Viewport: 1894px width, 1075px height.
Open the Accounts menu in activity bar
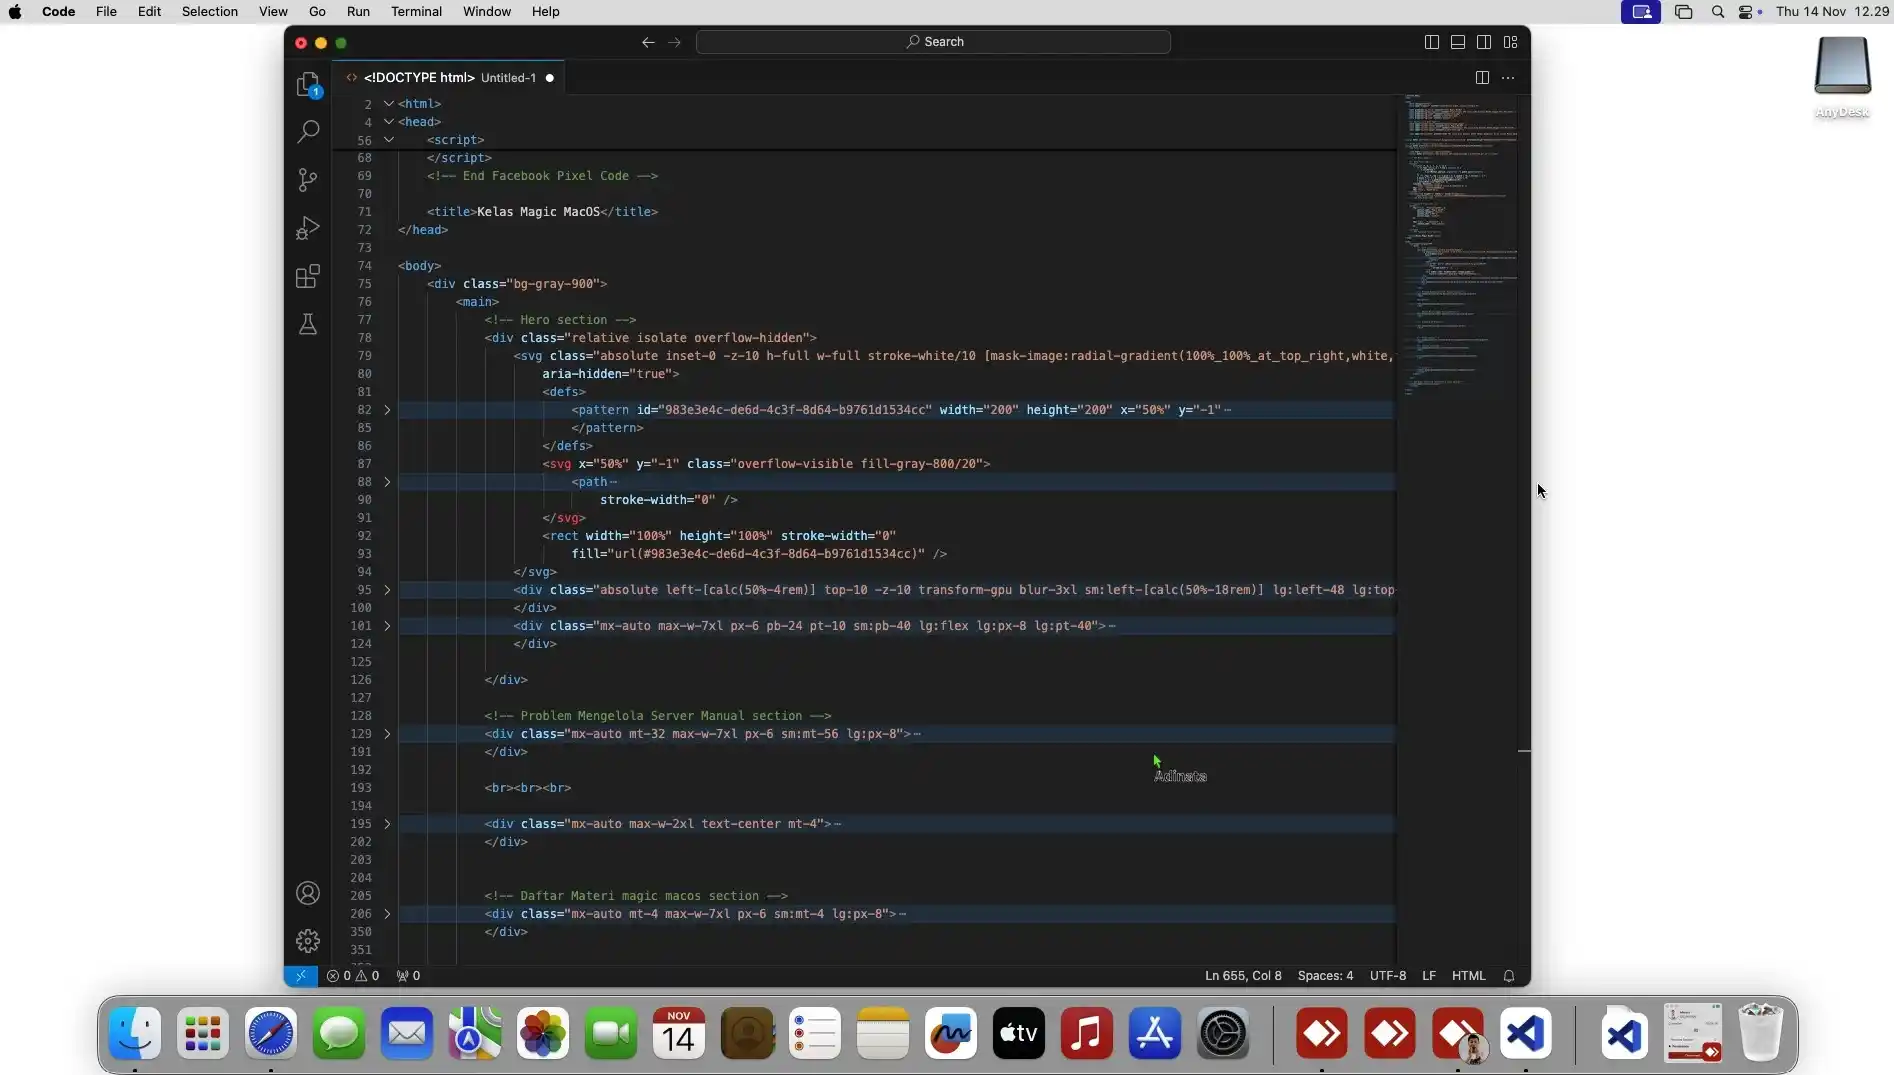click(x=308, y=893)
